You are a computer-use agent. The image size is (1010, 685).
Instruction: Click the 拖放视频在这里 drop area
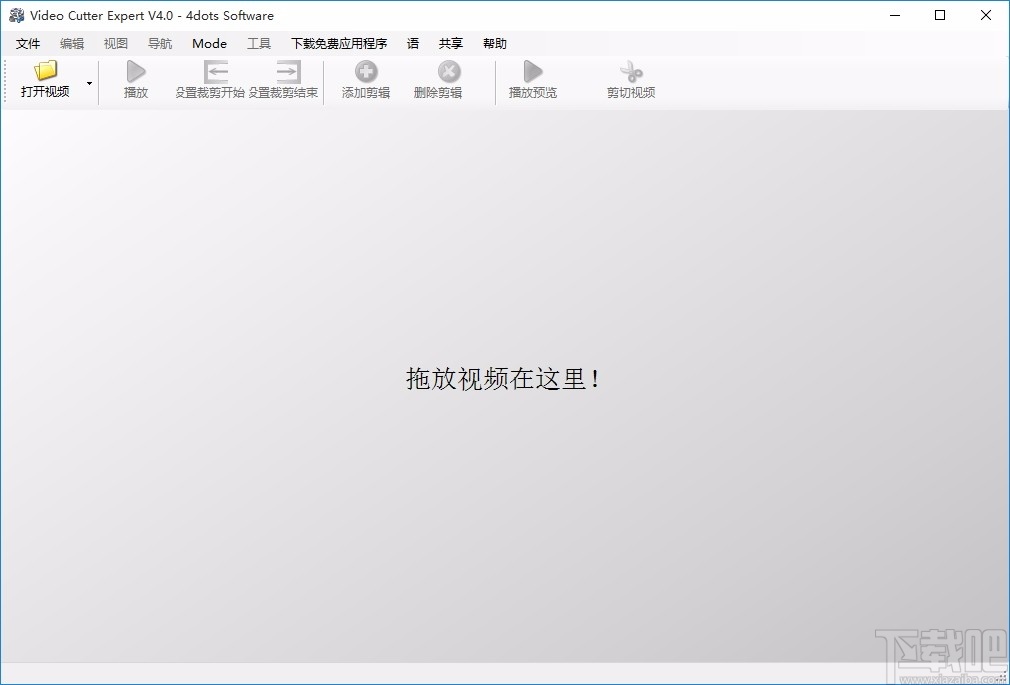click(x=505, y=379)
